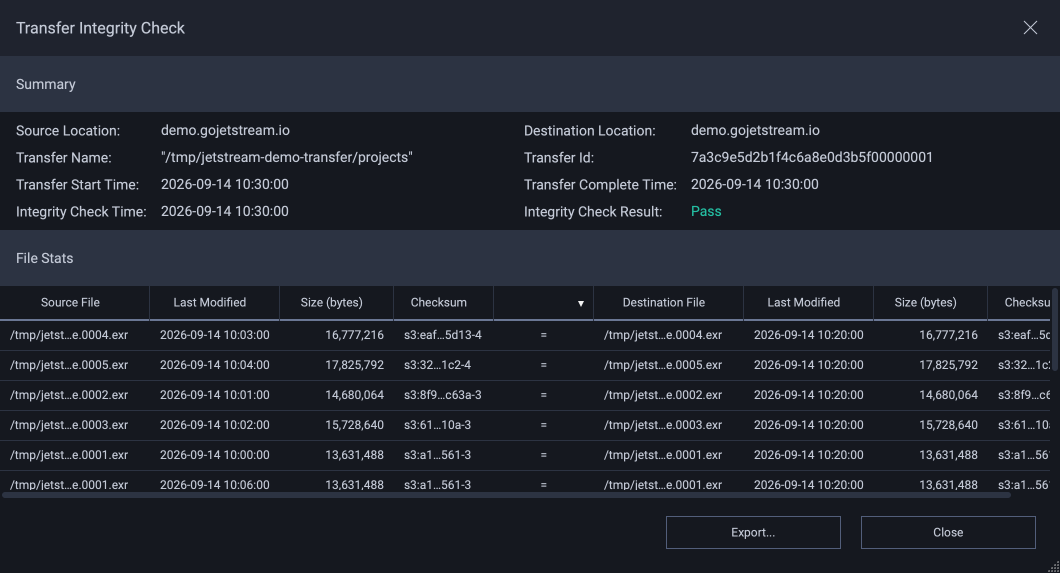Click the timestamp 2026-09-14 10:01:00
Screen dimensions: 1060x573
(x=214, y=395)
